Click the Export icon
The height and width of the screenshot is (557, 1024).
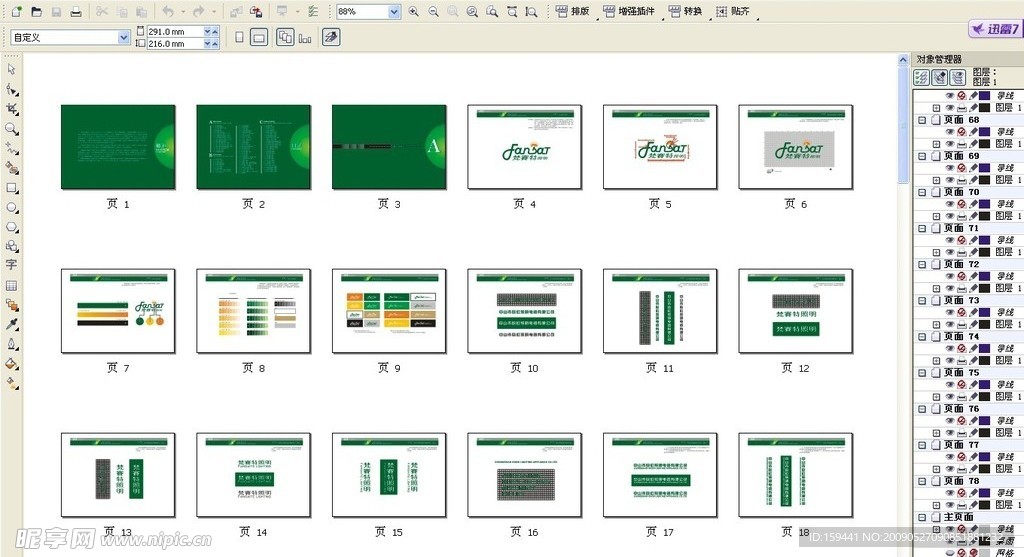pos(256,12)
